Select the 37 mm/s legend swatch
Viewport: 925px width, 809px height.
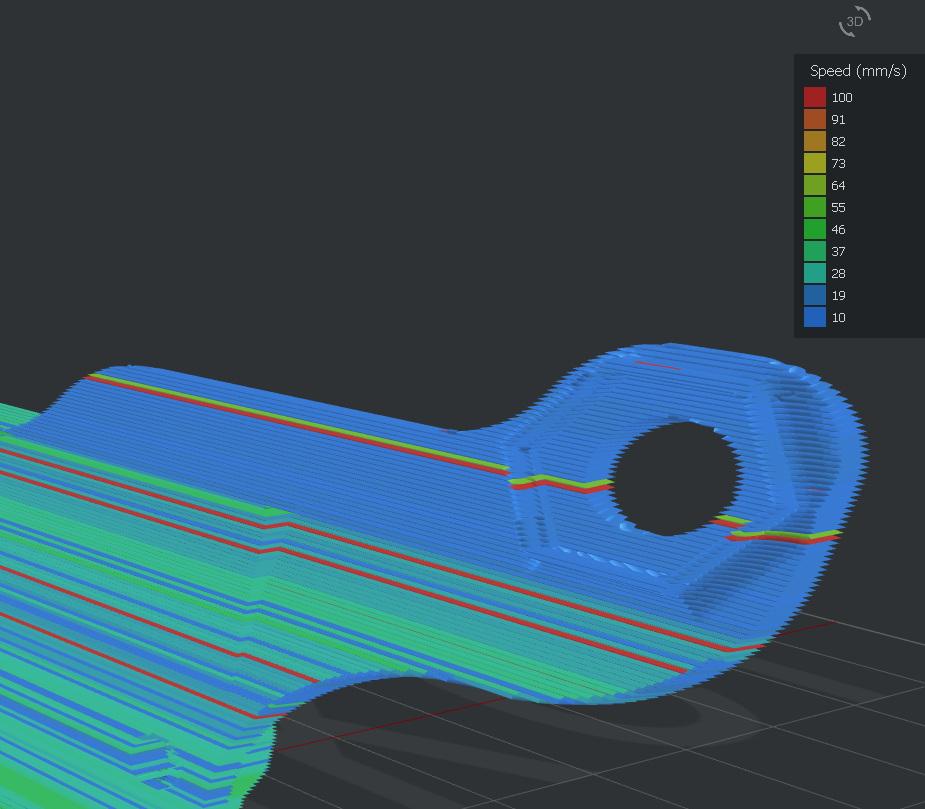[x=815, y=251]
